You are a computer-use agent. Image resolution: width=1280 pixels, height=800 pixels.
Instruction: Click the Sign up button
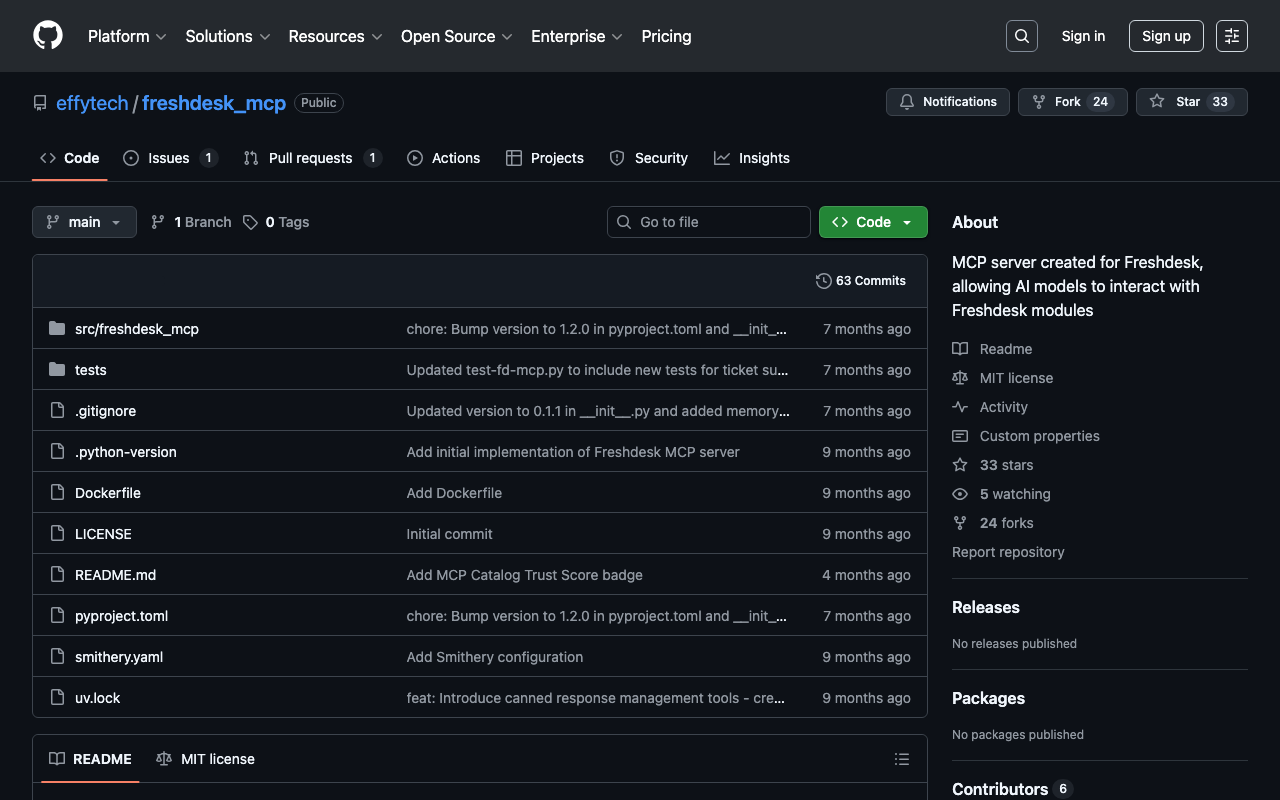point(1165,36)
